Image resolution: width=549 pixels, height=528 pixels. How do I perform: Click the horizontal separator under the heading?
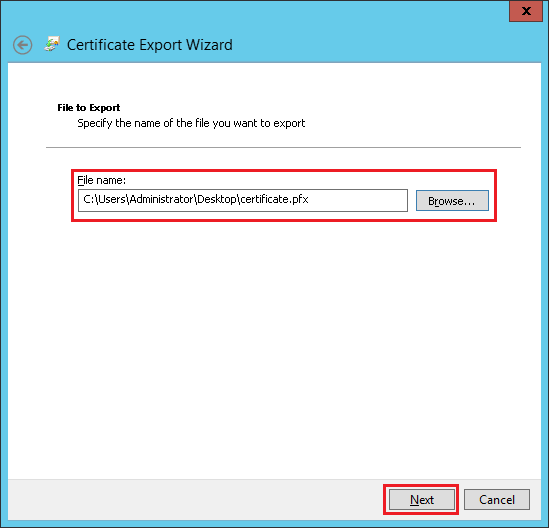click(x=283, y=147)
